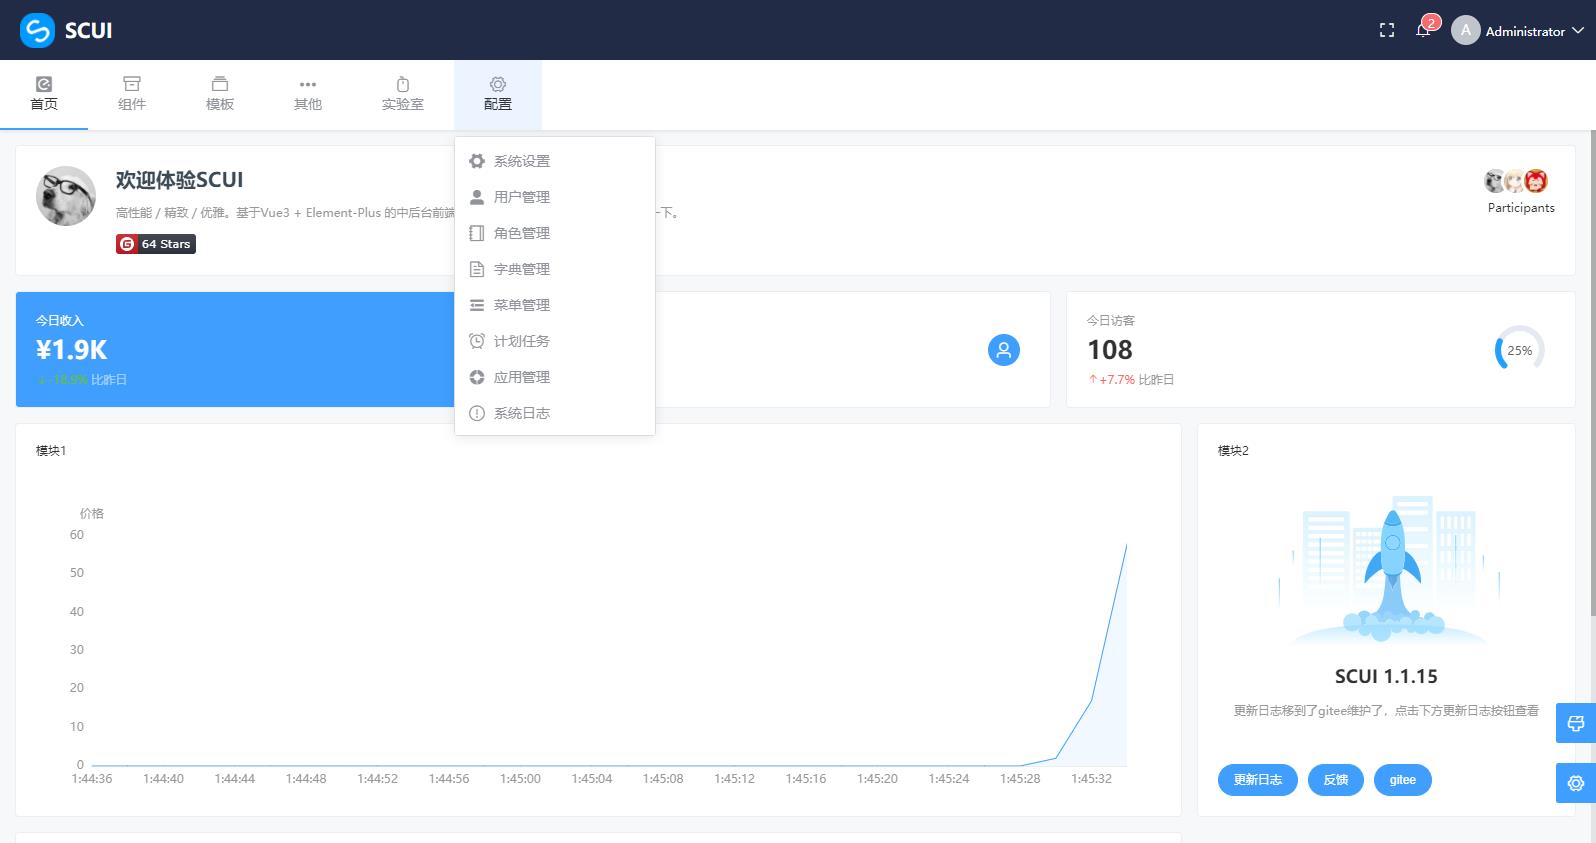This screenshot has height=843, width=1596.
Task: Click the 反馈 button
Action: coord(1335,780)
